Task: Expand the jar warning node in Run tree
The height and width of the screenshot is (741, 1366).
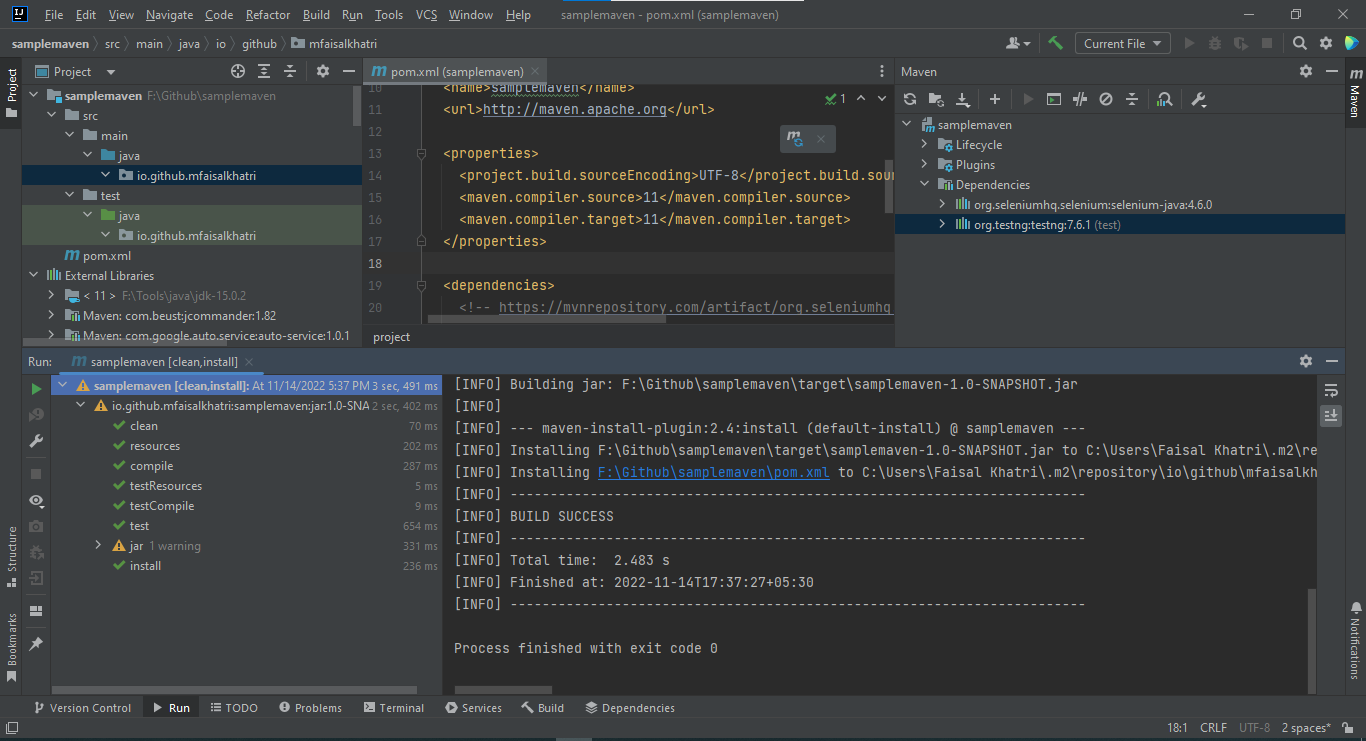Action: 98,546
